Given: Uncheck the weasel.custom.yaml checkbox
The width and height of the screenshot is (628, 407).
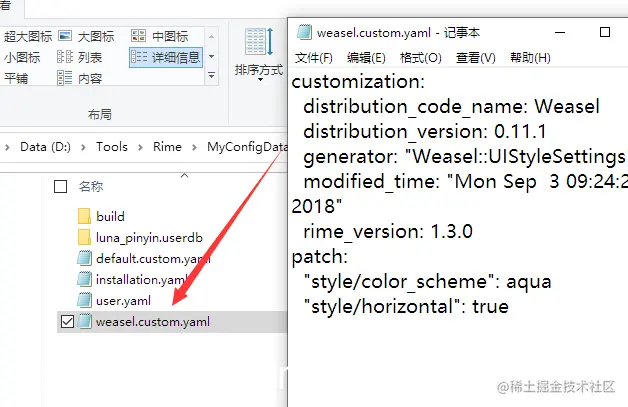Looking at the screenshot, I should pos(67,321).
